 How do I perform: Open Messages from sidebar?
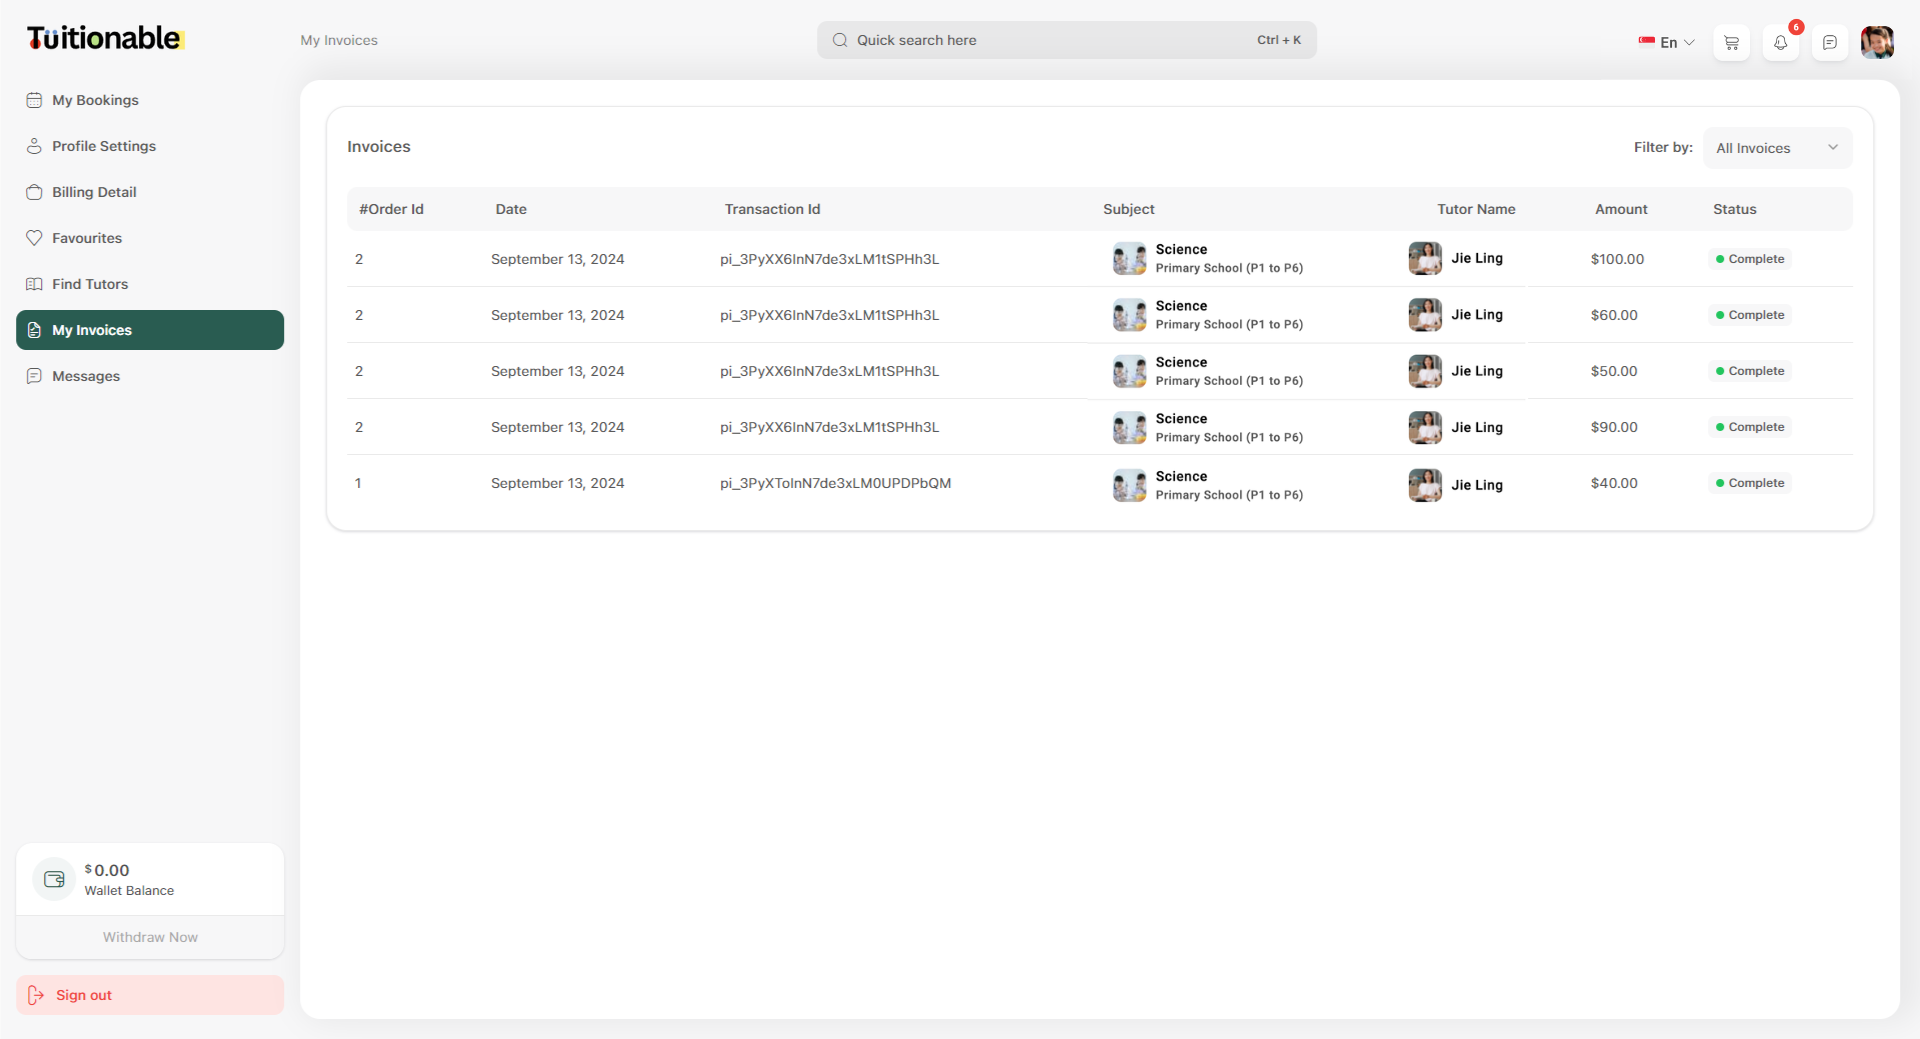(x=150, y=376)
